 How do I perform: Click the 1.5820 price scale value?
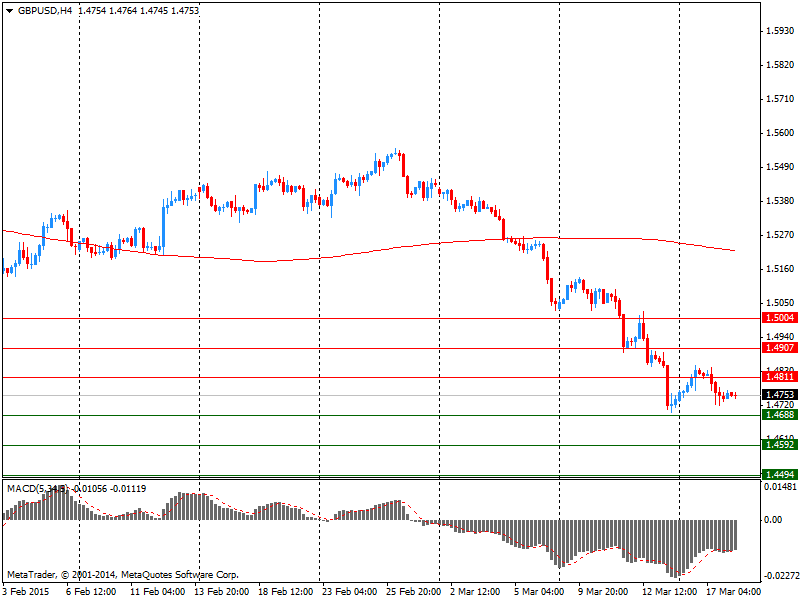click(x=780, y=65)
